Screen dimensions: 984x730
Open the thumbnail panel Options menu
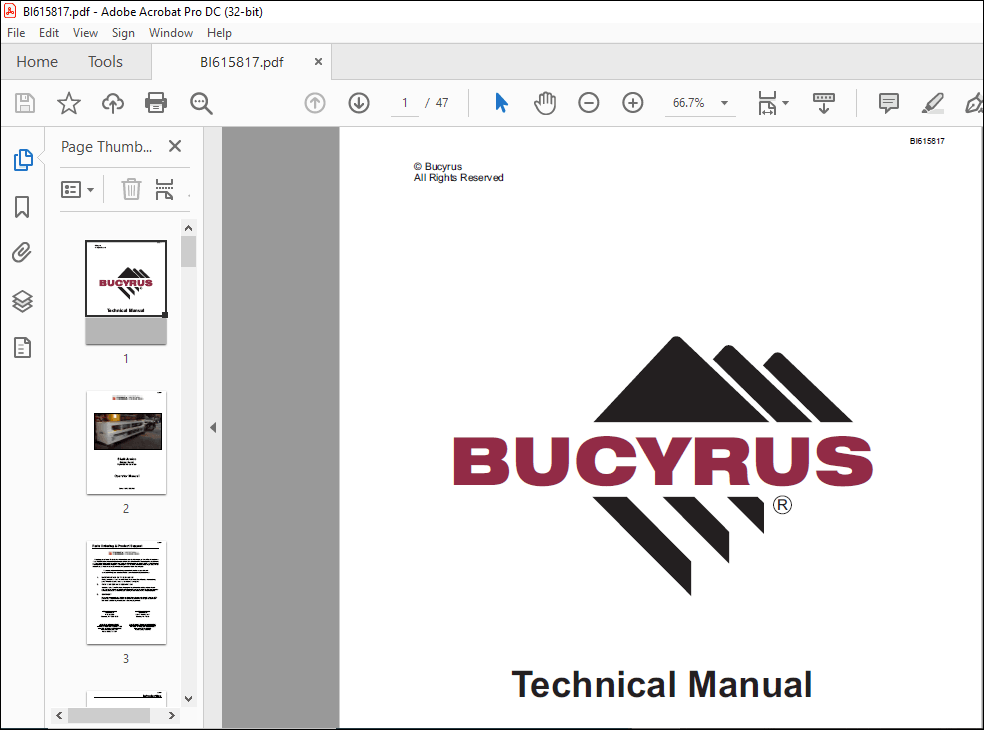pyautogui.click(x=77, y=189)
